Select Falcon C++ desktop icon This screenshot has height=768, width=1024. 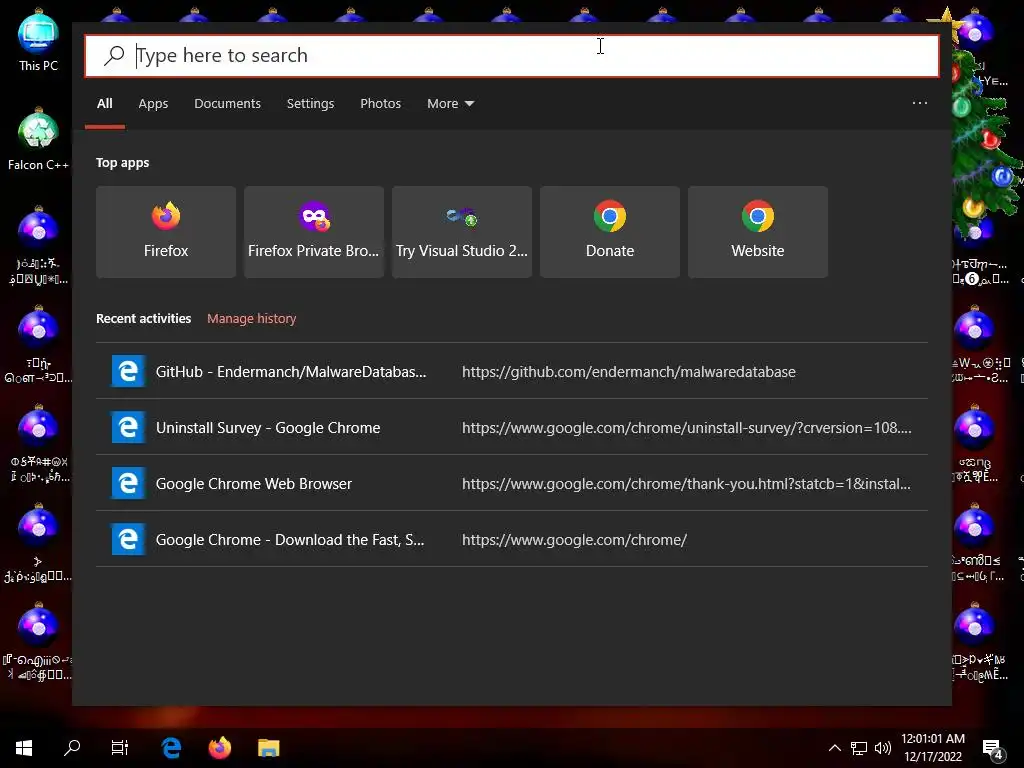point(39,140)
